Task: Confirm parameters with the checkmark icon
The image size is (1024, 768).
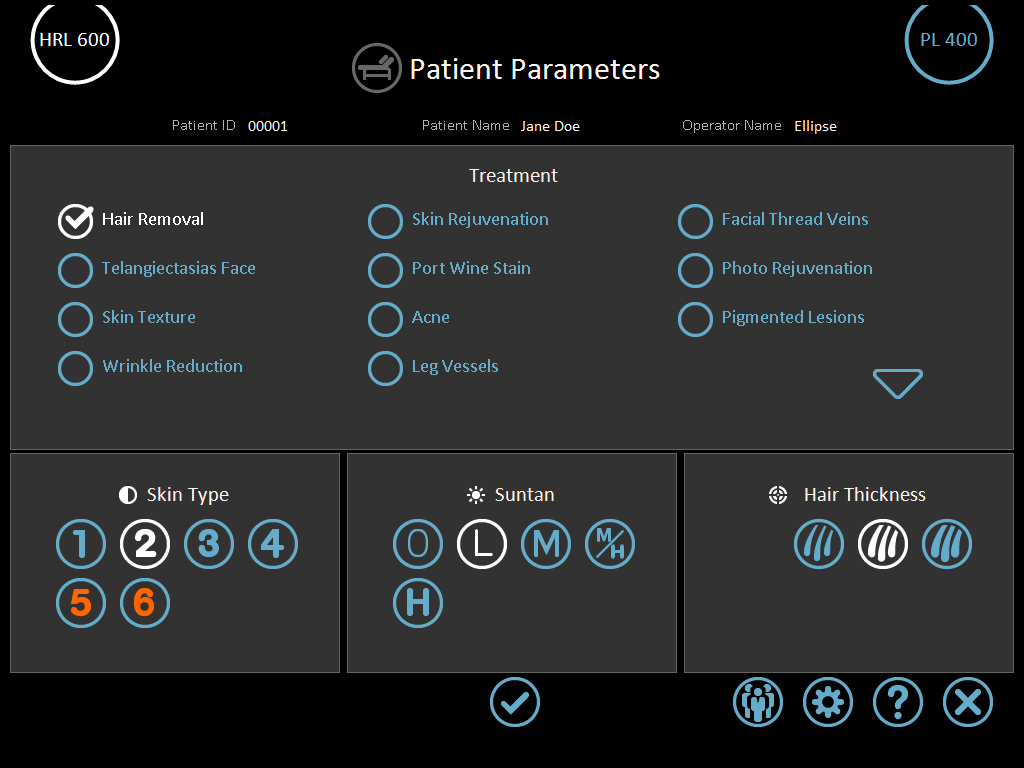Action: [515, 702]
